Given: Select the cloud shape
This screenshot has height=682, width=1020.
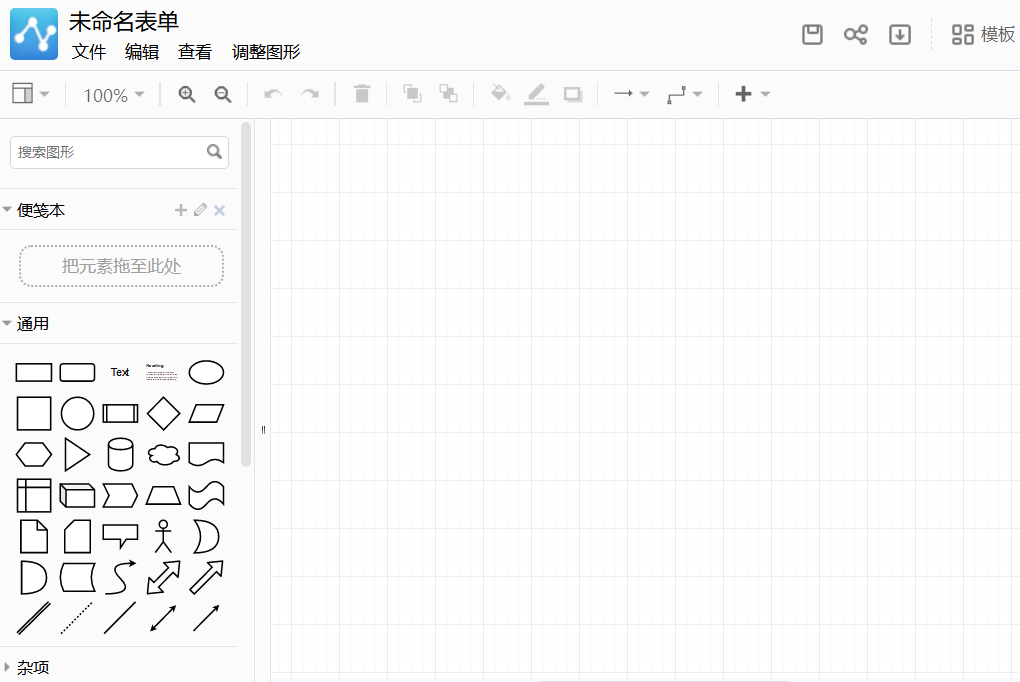Looking at the screenshot, I should pyautogui.click(x=163, y=454).
